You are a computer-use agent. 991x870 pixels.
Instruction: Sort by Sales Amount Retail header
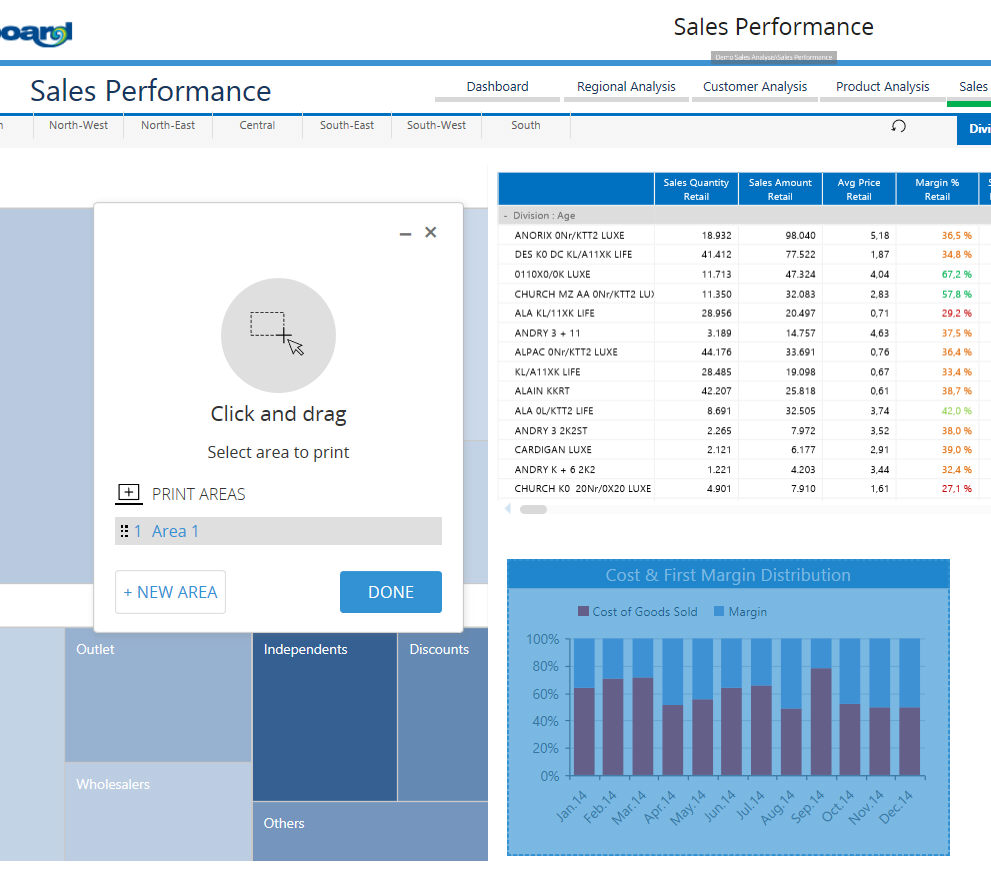tap(780, 189)
